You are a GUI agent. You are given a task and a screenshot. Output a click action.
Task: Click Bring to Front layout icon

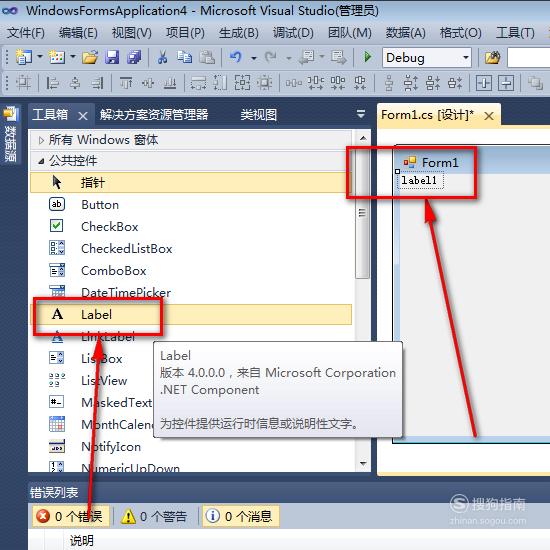[536, 83]
